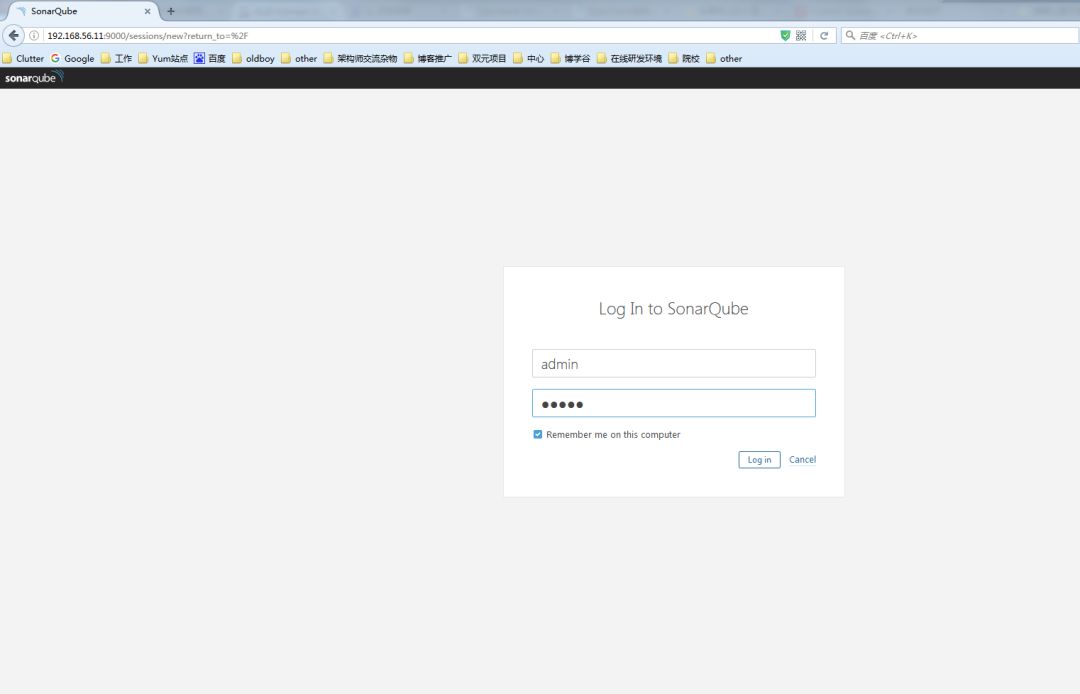Open the 工作 bookmark folder
Viewport: 1080px width, 694px height.
(x=116, y=59)
